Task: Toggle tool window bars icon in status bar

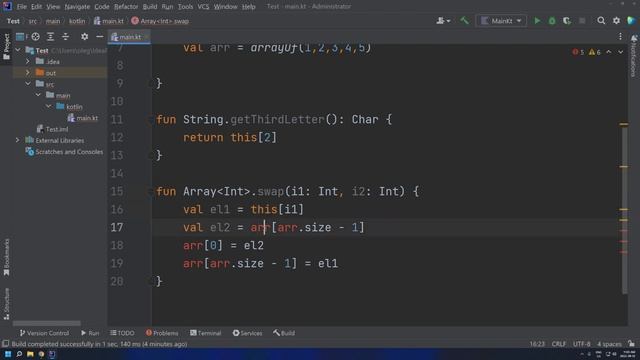Action: click(x=6, y=344)
